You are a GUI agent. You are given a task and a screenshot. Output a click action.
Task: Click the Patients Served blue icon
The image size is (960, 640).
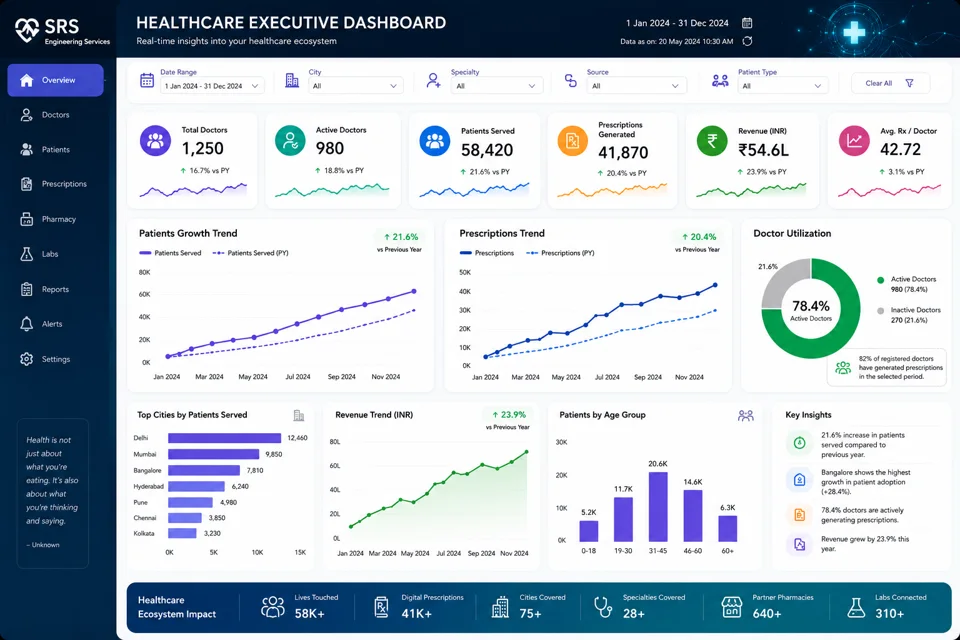[435, 141]
